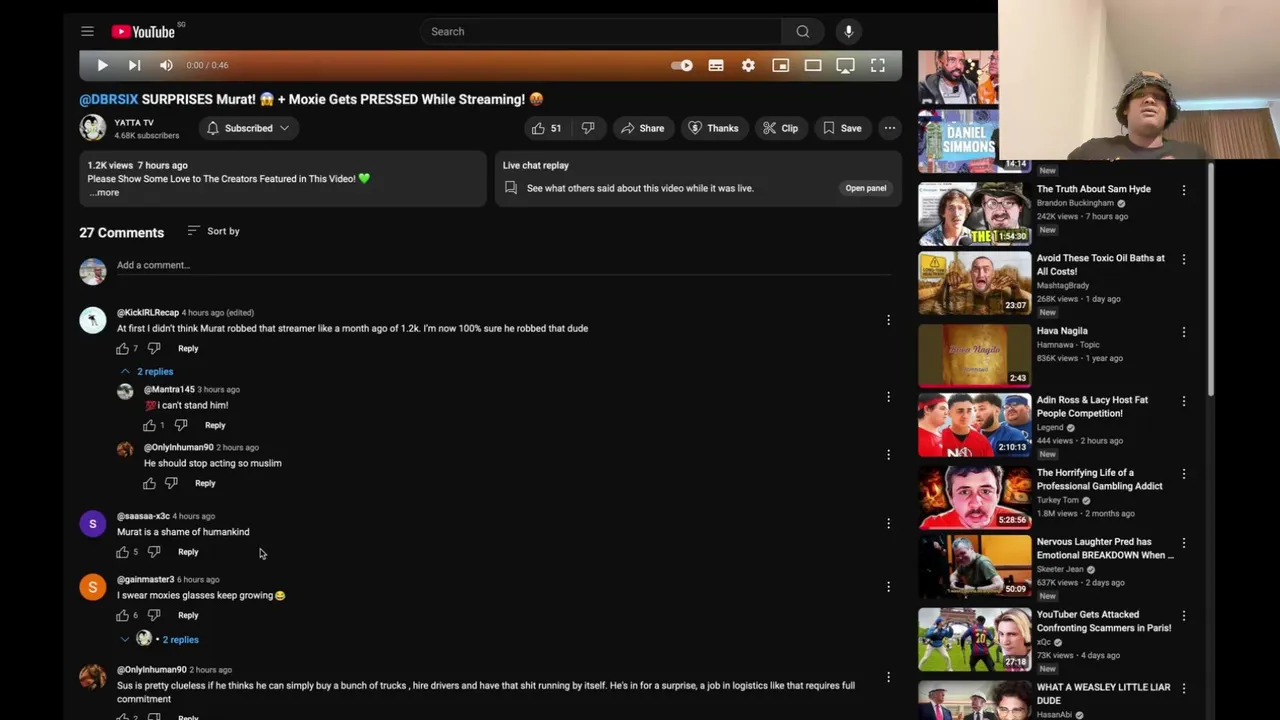The width and height of the screenshot is (1280, 720).
Task: Switch to theater mode
Action: pyautogui.click(x=812, y=66)
